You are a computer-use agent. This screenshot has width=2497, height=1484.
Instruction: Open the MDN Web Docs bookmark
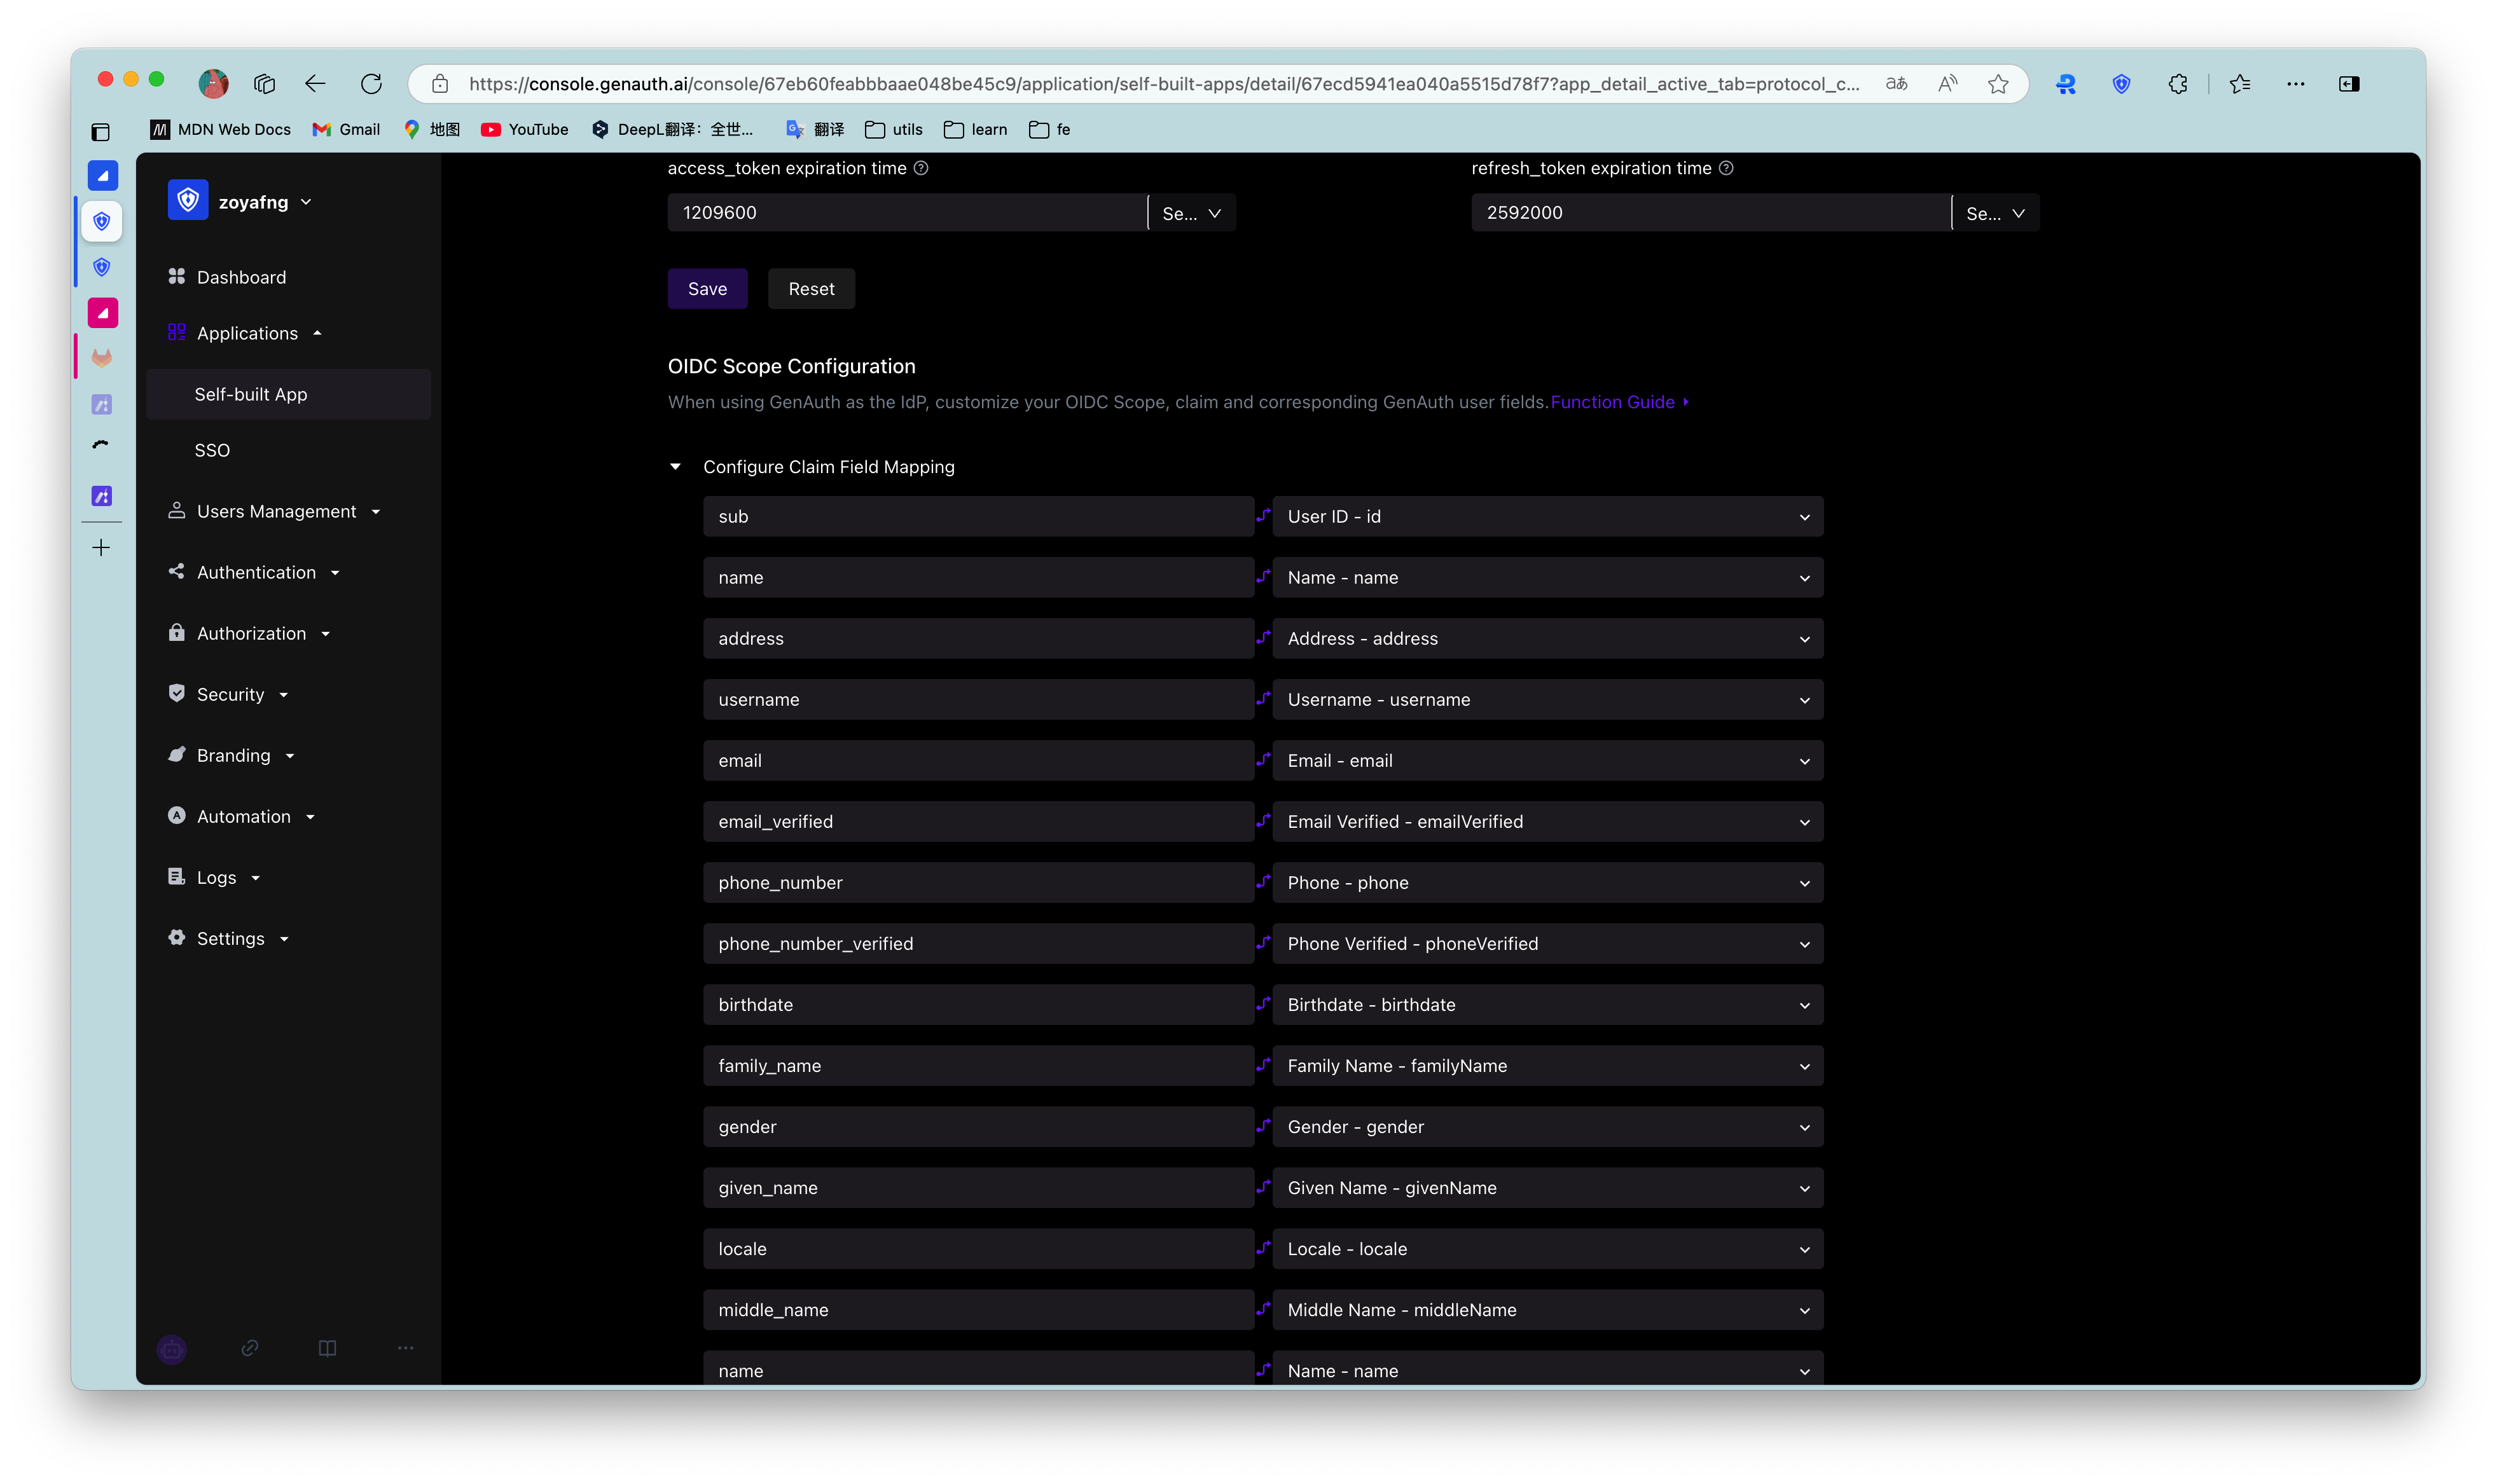pyautogui.click(x=221, y=129)
